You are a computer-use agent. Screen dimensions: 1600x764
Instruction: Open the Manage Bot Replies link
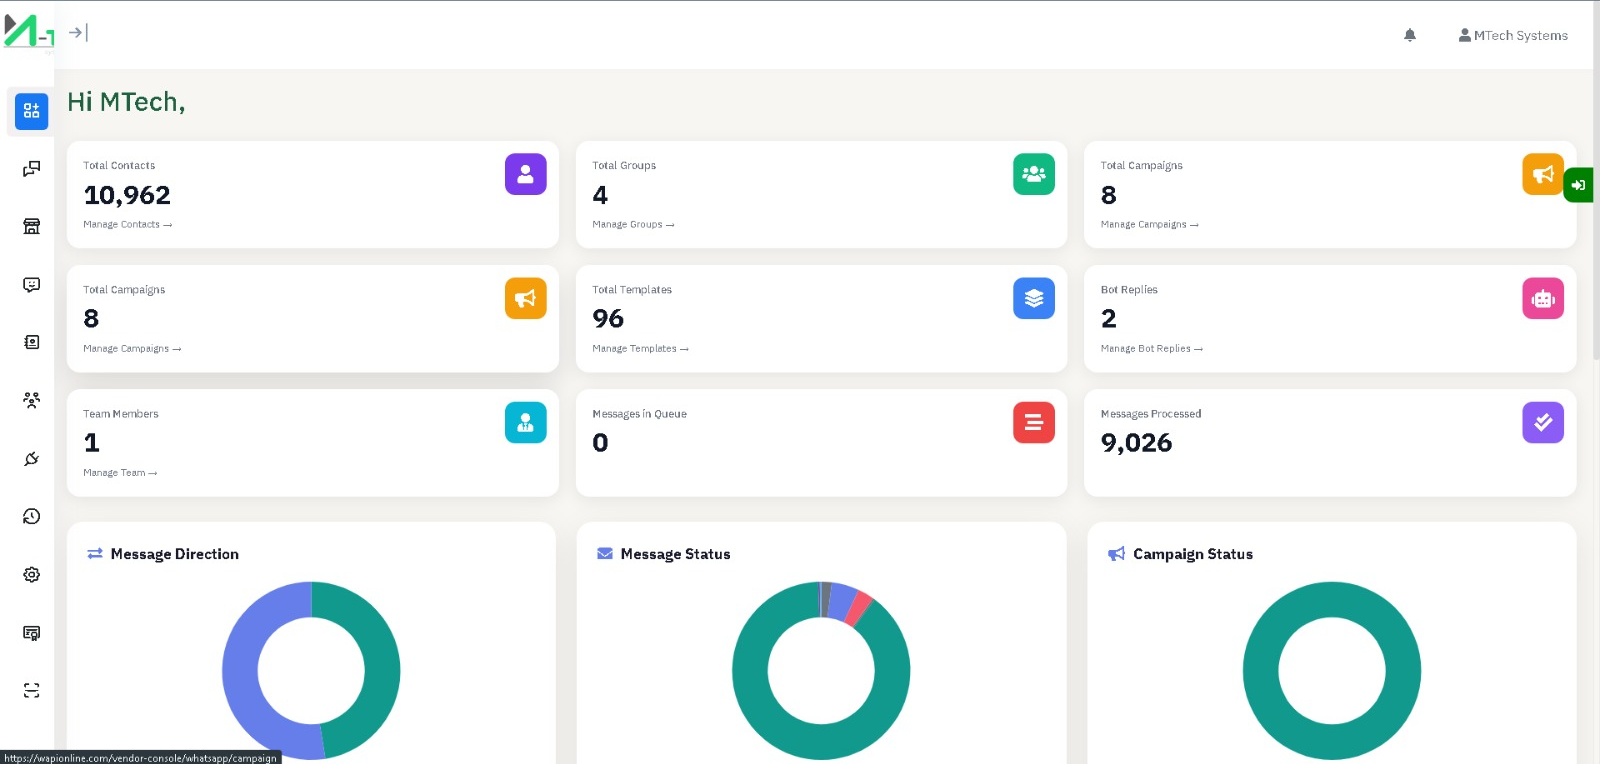1151,349
